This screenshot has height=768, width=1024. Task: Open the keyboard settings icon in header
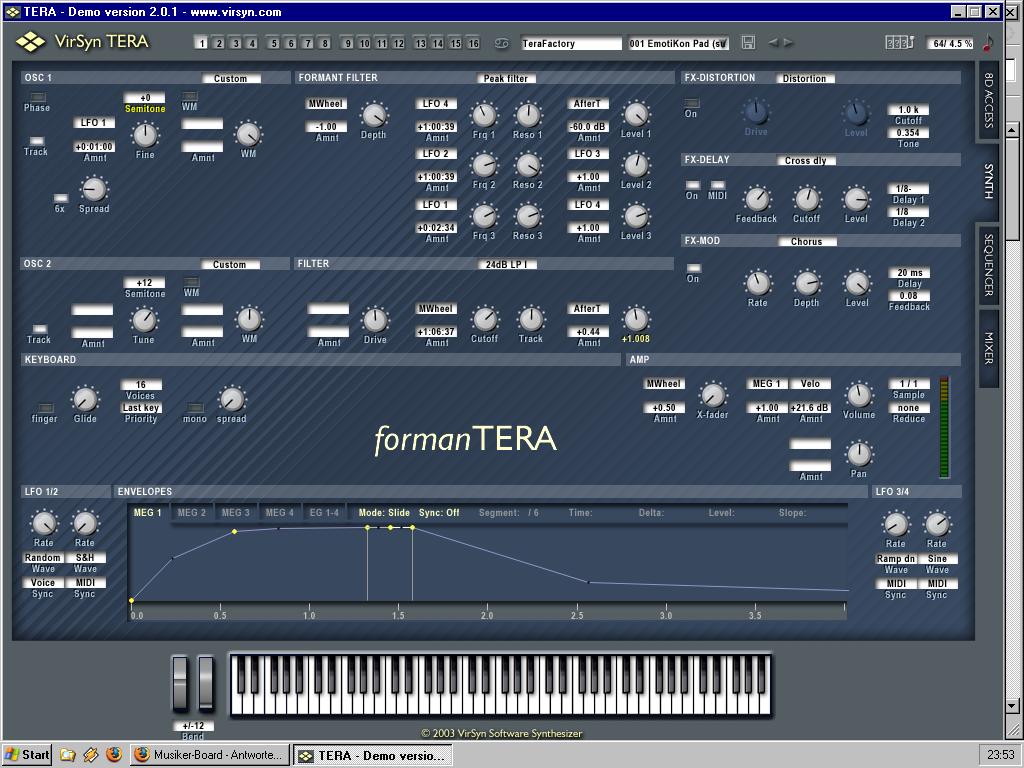click(x=899, y=42)
